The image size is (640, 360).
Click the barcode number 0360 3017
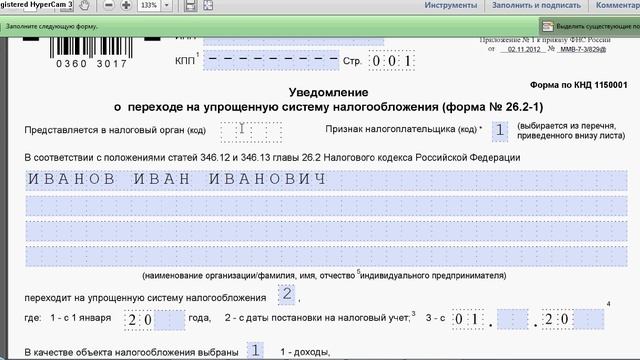coord(91,64)
